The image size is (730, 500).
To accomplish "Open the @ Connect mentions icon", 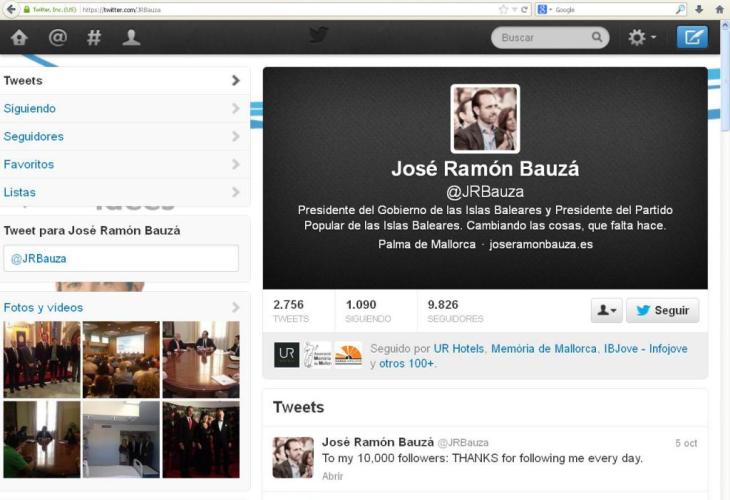I will point(57,38).
